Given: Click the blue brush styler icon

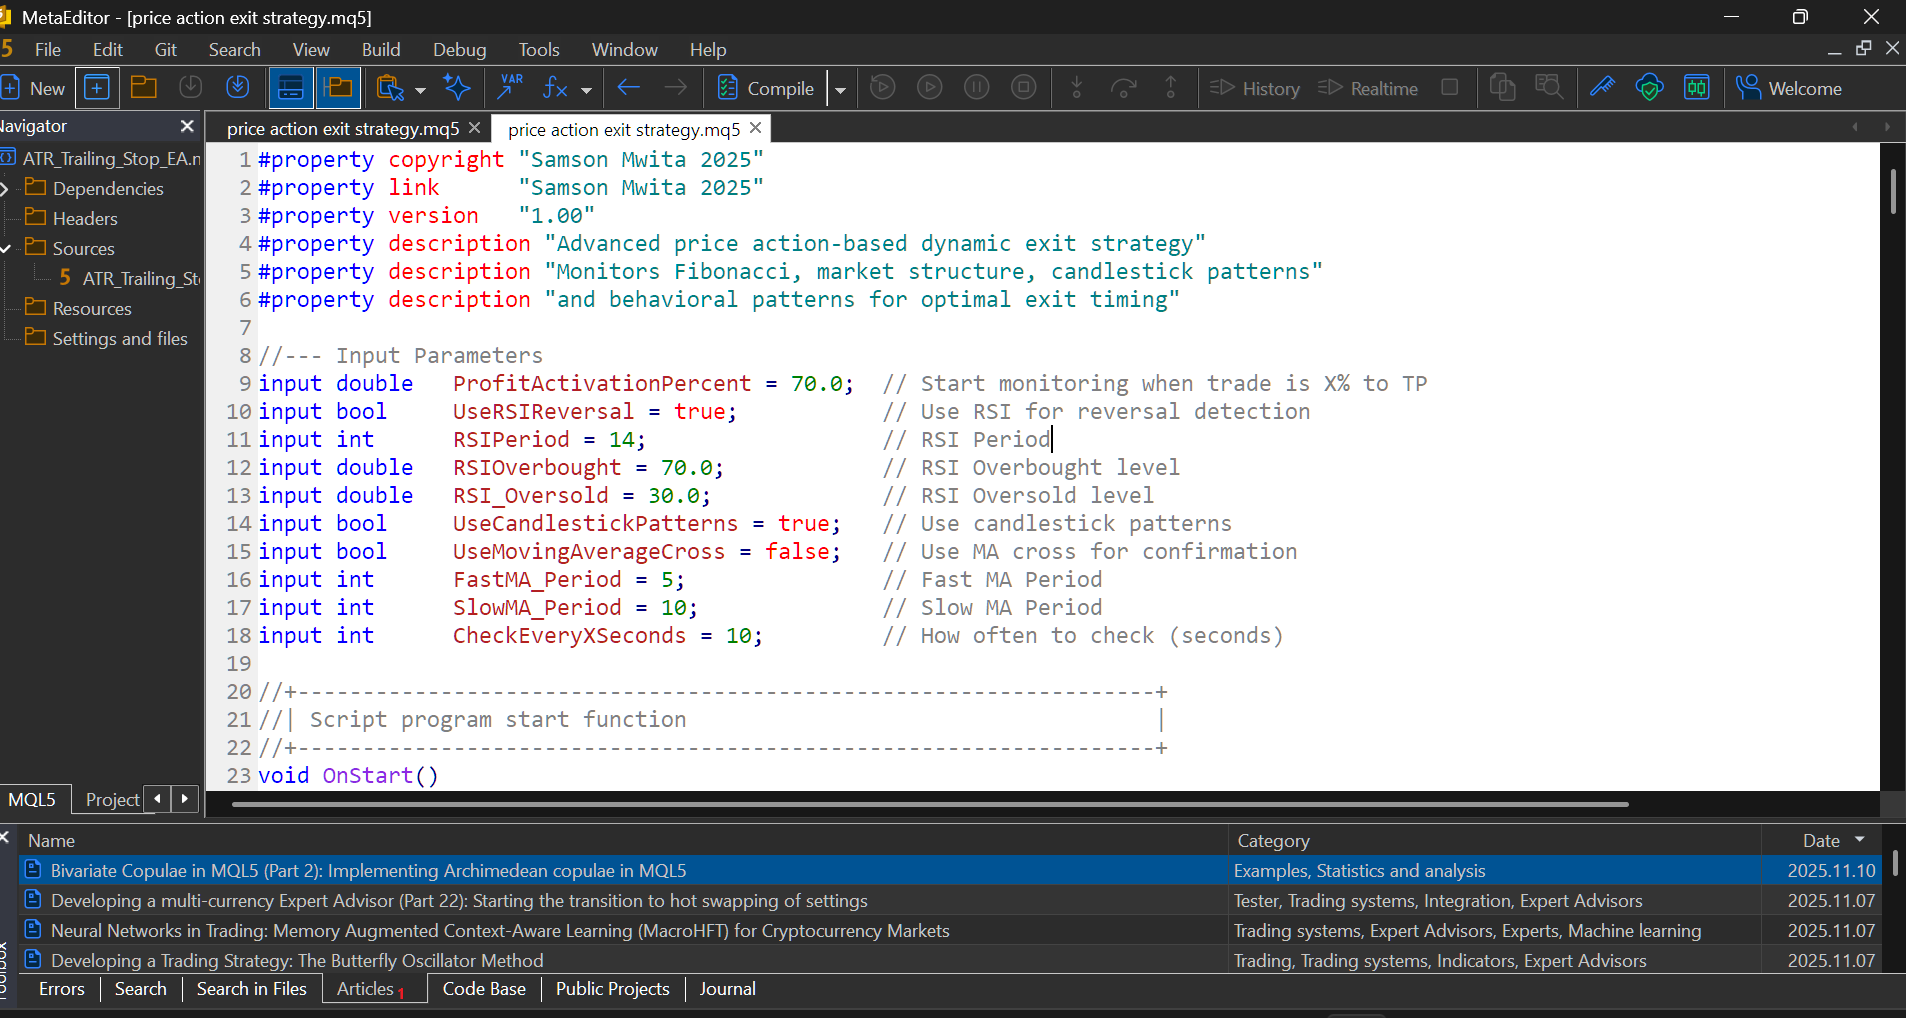Looking at the screenshot, I should pyautogui.click(x=1602, y=88).
